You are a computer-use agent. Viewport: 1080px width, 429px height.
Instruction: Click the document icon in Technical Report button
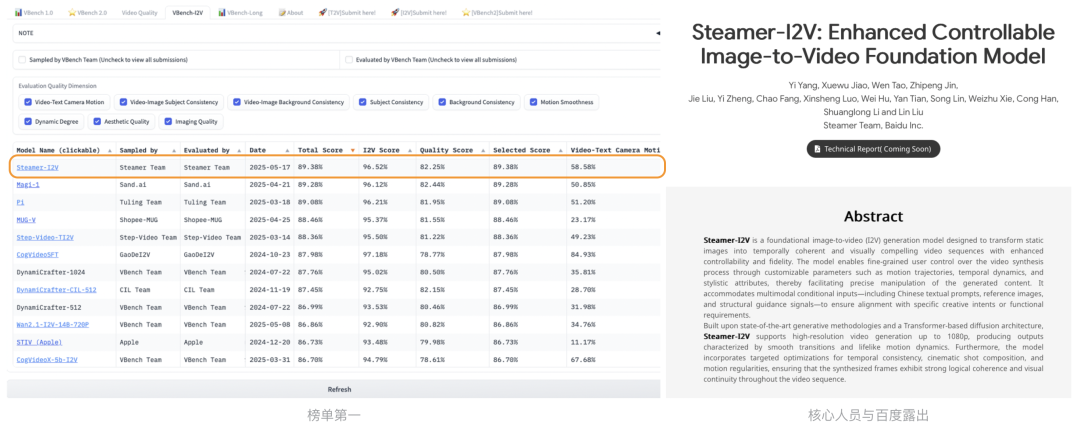point(818,149)
